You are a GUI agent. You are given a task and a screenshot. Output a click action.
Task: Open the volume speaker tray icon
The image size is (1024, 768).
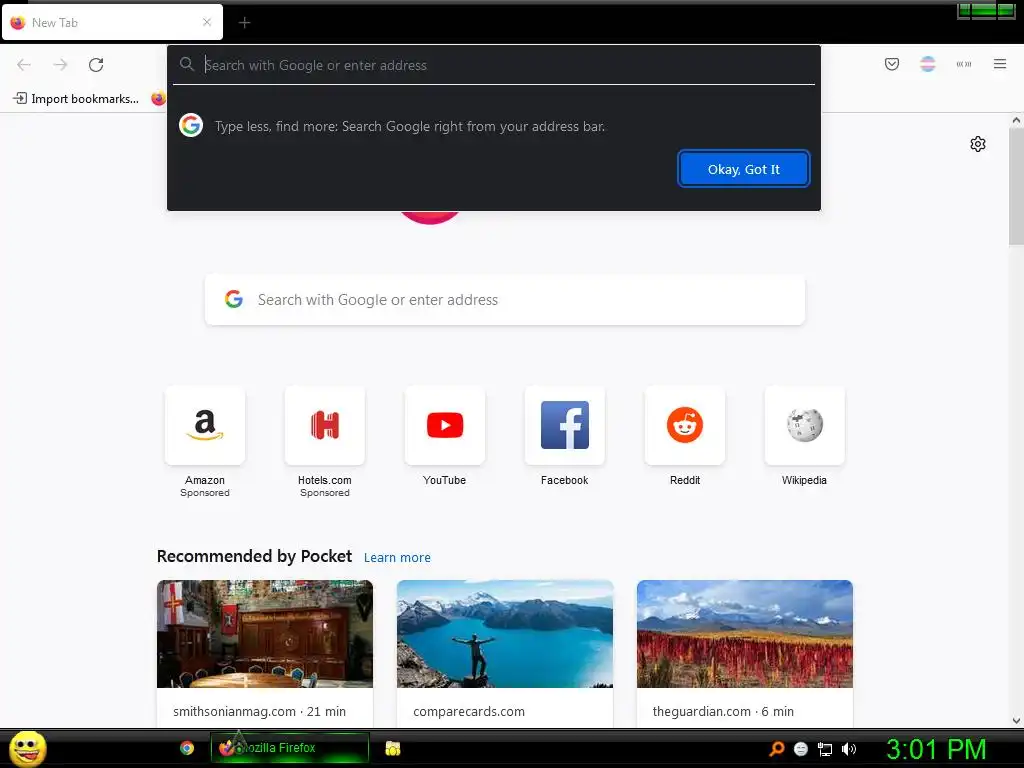point(848,749)
